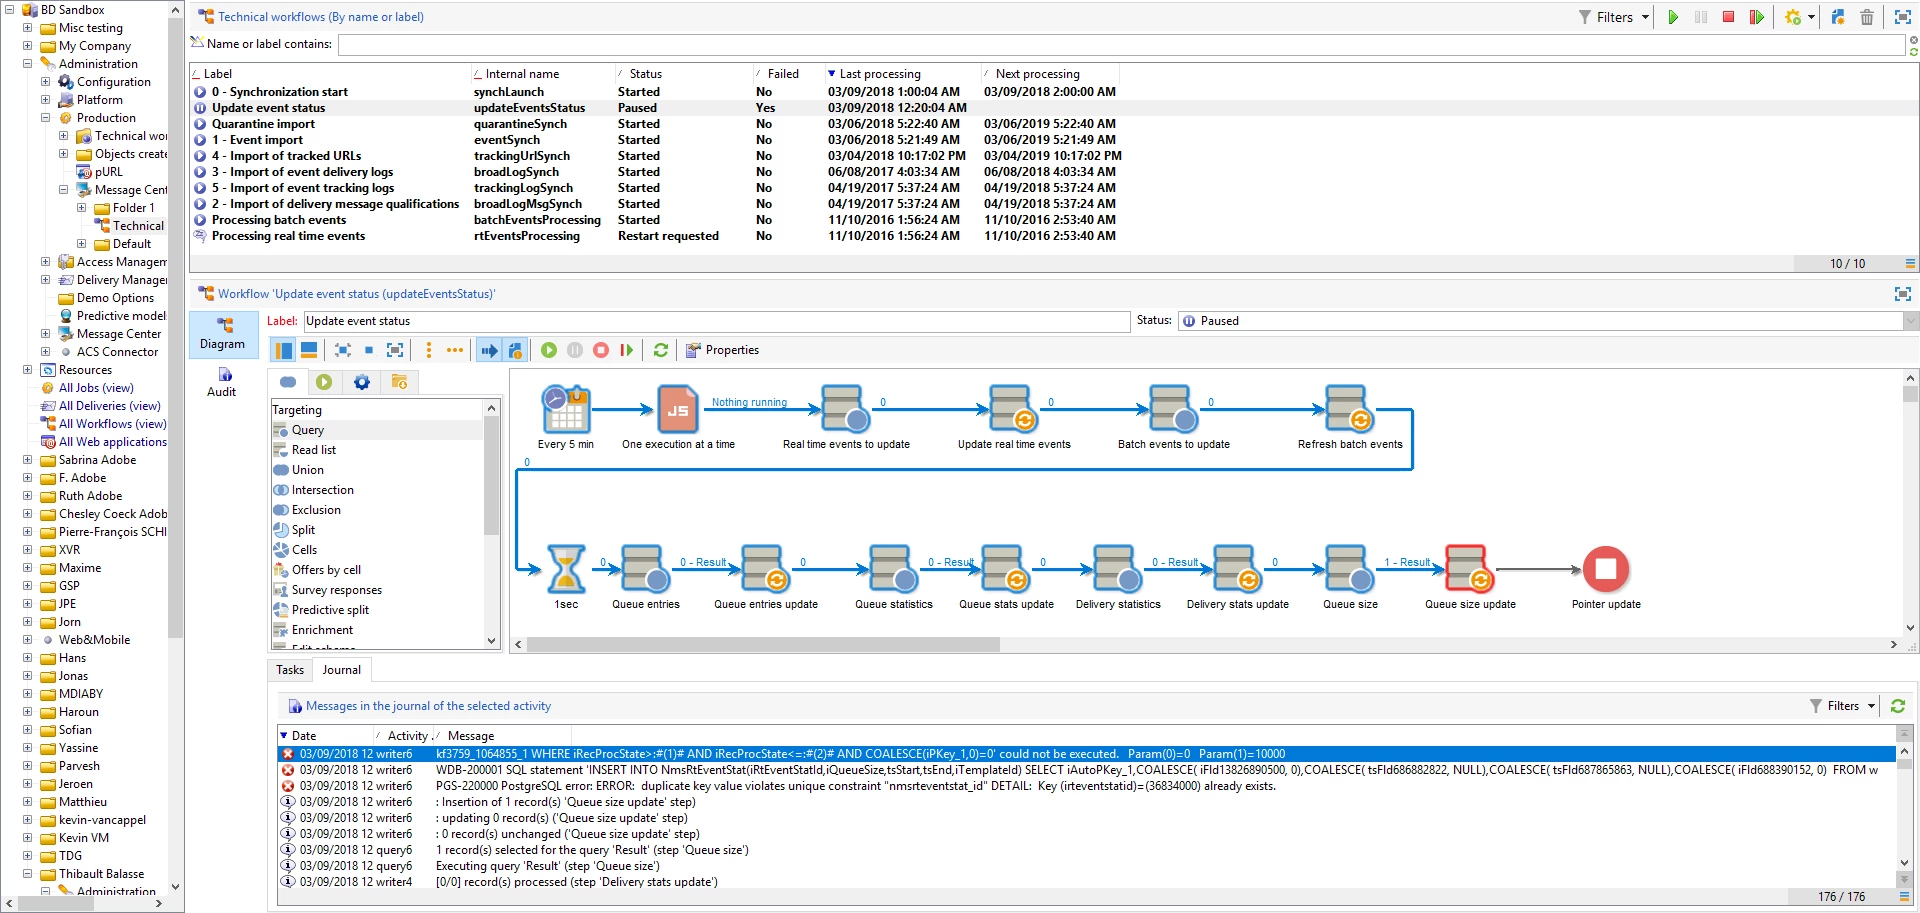Start the workflow from diagram toolbar
The height and width of the screenshot is (913, 1920).
(549, 350)
